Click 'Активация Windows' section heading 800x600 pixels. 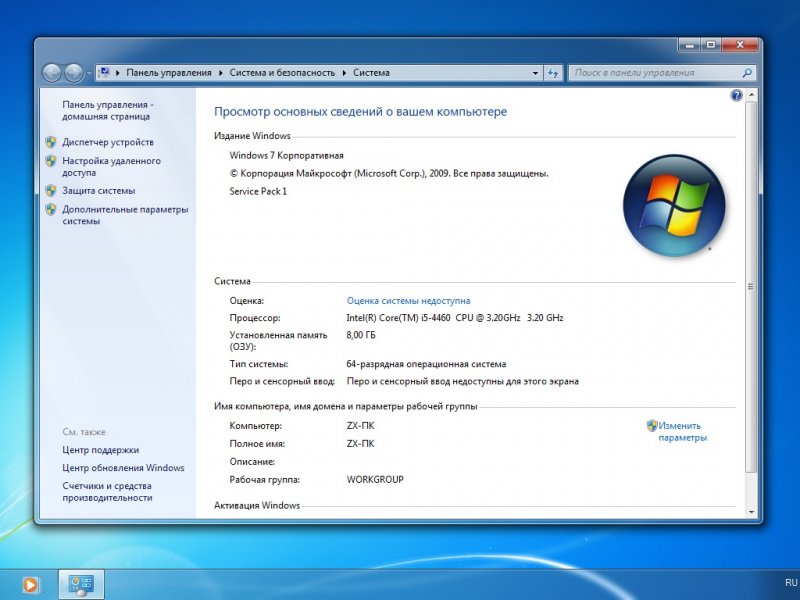point(257,506)
